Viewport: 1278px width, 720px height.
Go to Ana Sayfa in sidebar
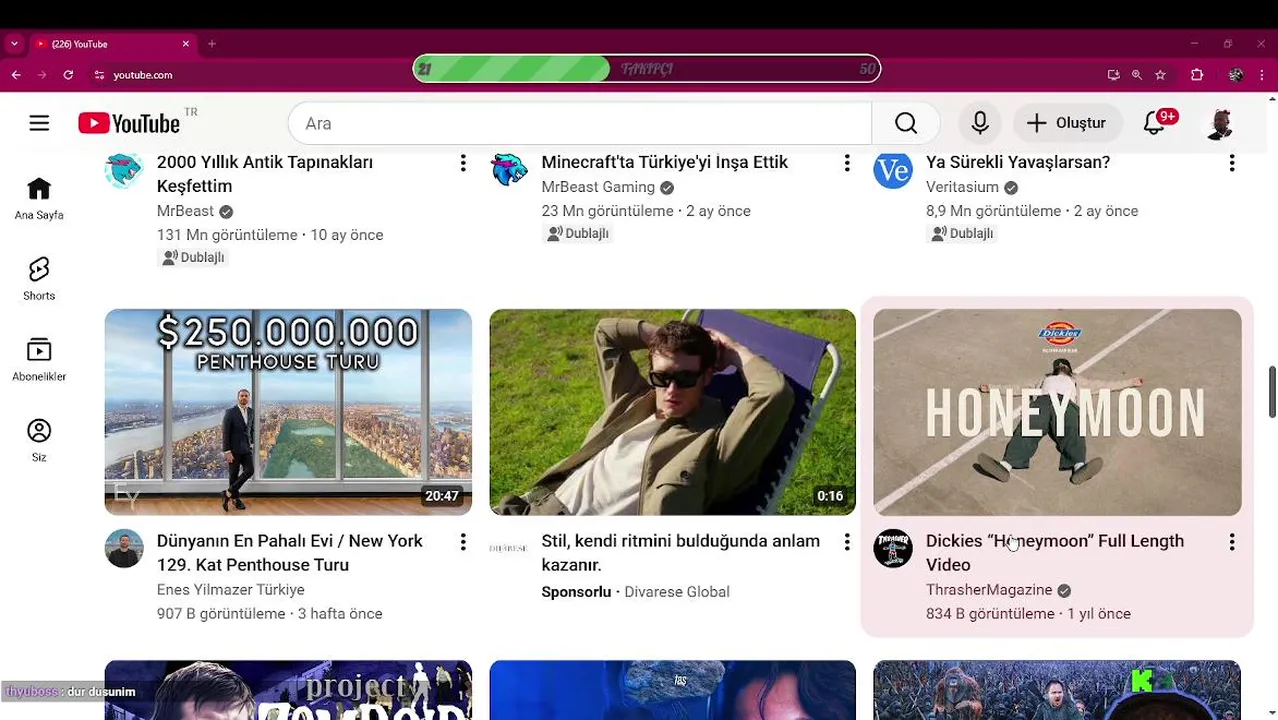(x=39, y=198)
